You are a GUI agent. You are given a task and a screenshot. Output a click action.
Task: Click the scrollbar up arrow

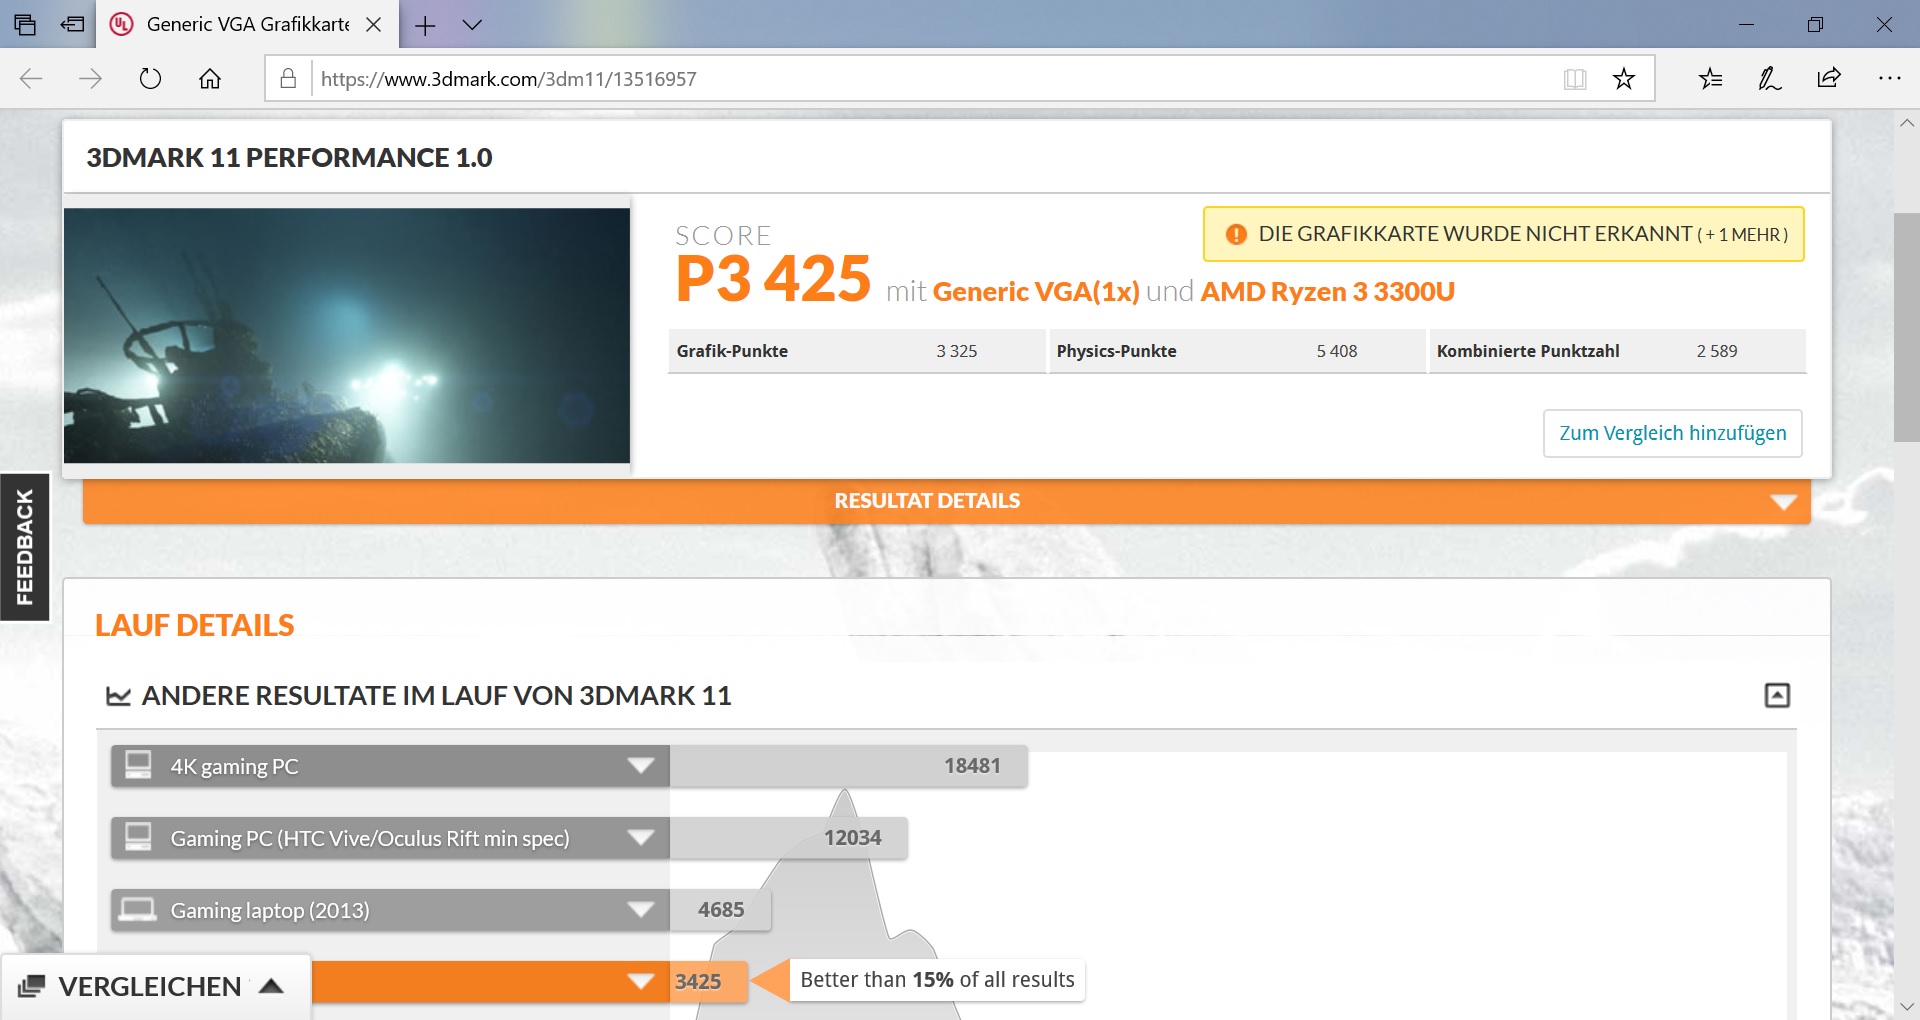click(x=1906, y=123)
